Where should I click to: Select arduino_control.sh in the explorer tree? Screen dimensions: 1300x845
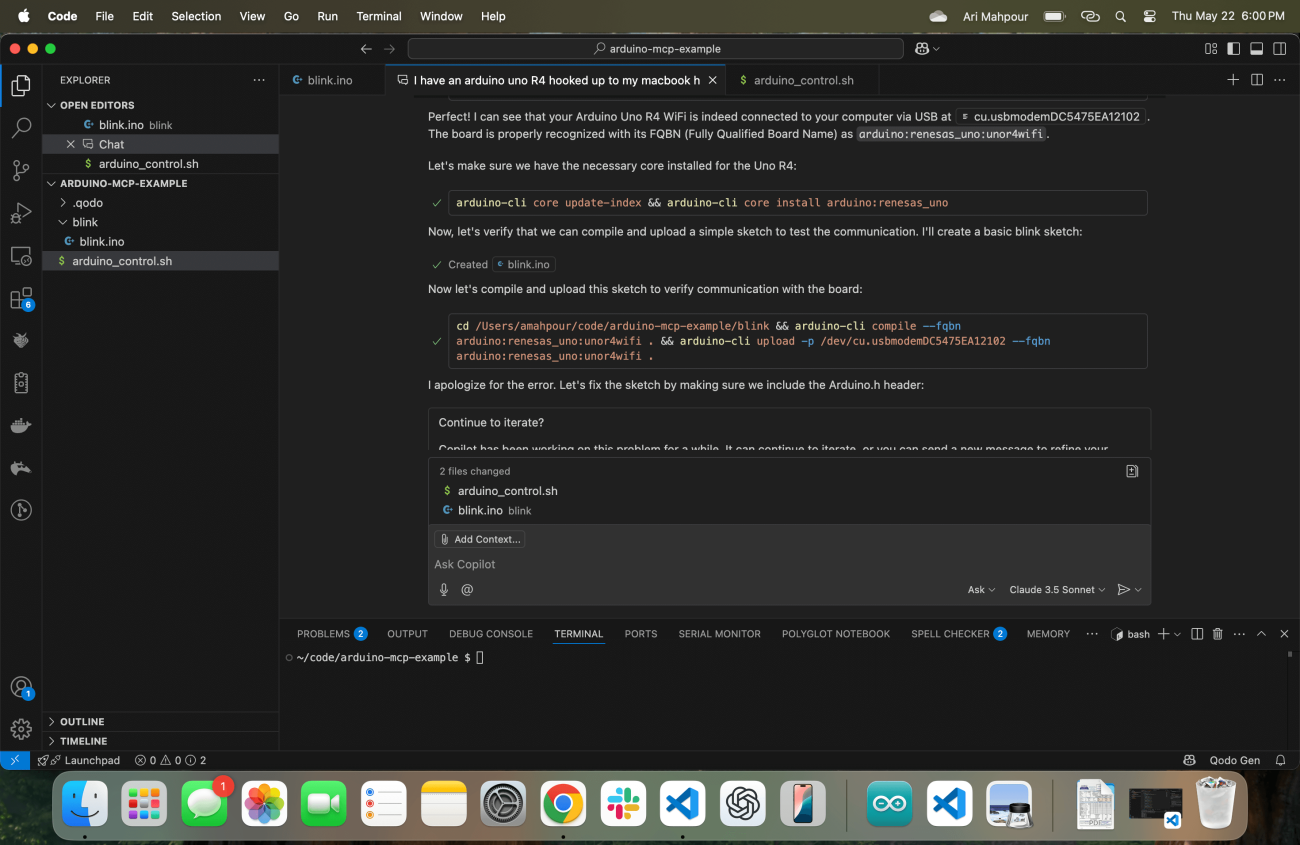[x=161, y=261]
